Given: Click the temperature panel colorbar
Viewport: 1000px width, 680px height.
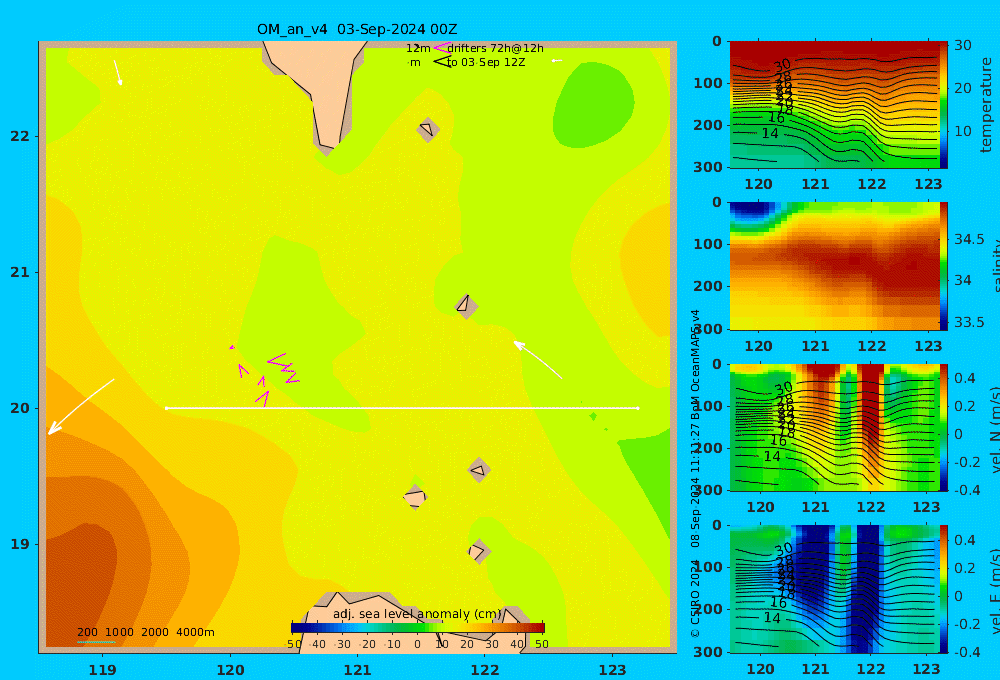Looking at the screenshot, I should point(944,105).
